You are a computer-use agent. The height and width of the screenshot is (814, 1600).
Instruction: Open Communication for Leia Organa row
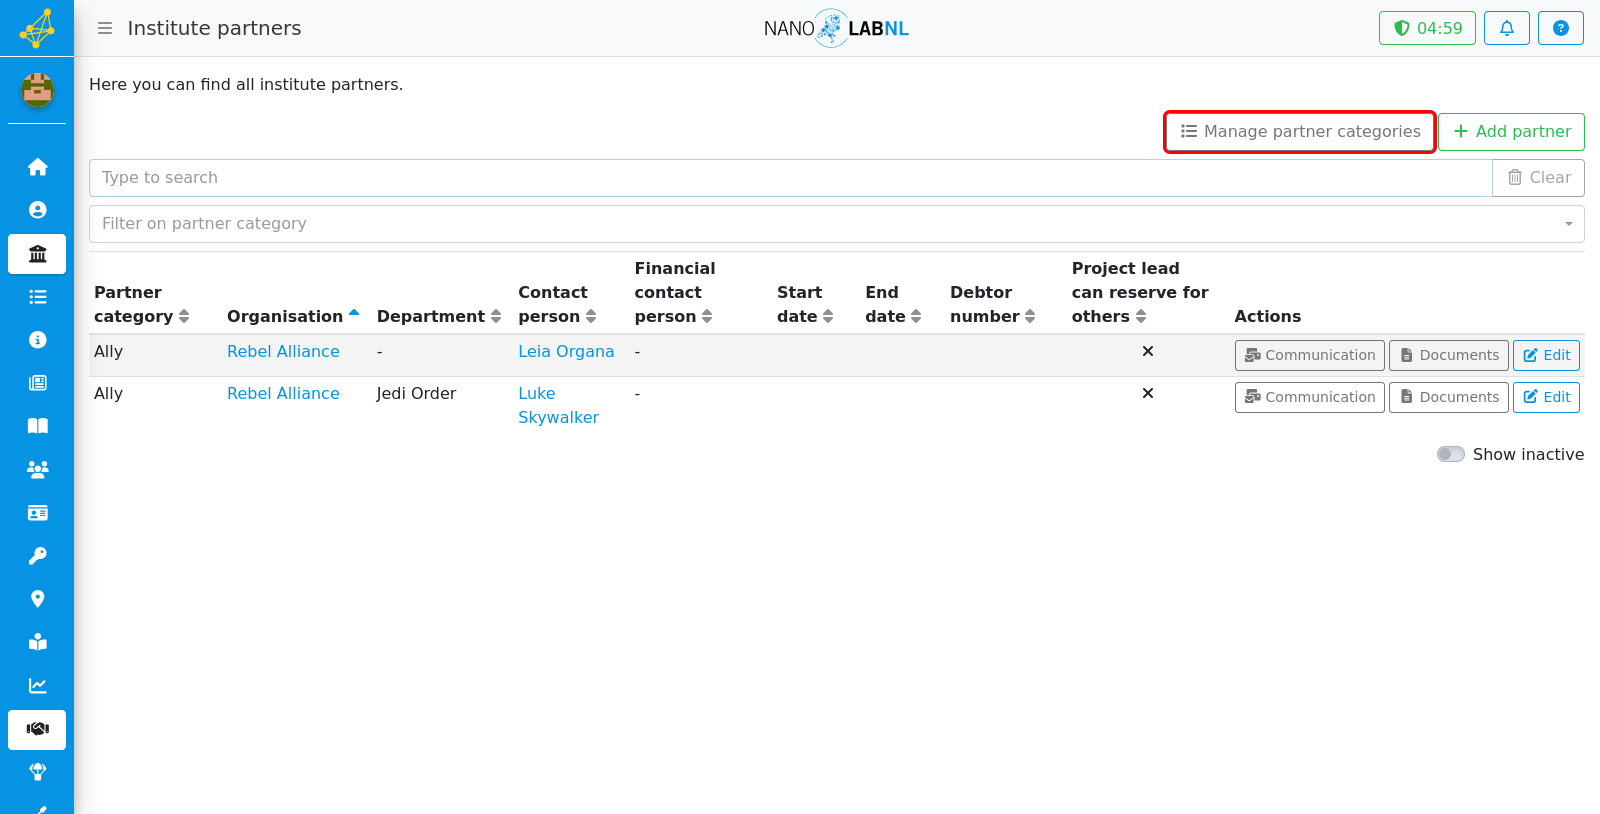pyautogui.click(x=1309, y=355)
